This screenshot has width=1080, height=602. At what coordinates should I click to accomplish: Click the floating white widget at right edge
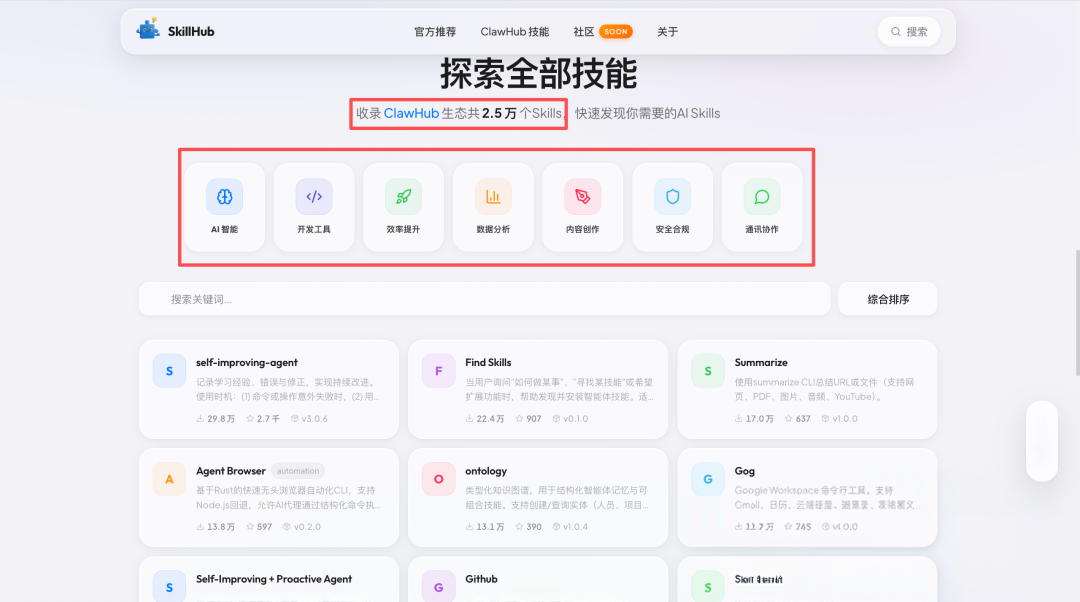click(1041, 441)
